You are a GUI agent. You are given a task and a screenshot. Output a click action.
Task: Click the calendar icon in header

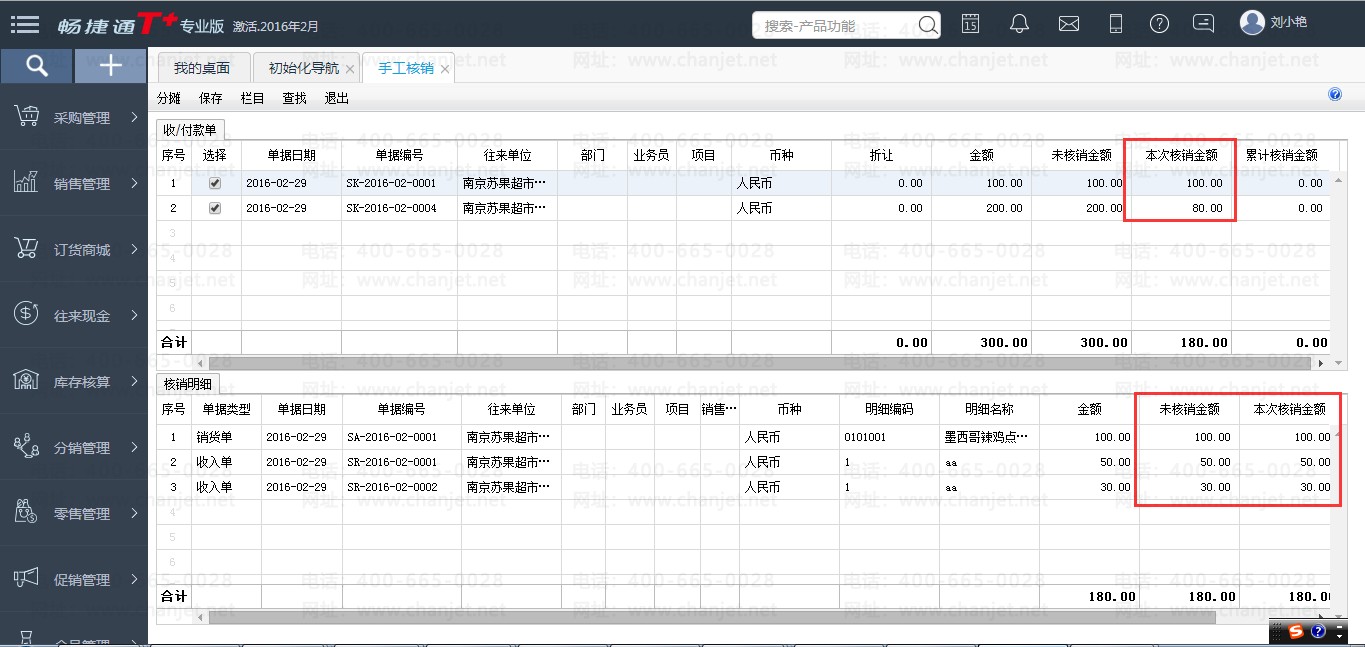tap(970, 24)
